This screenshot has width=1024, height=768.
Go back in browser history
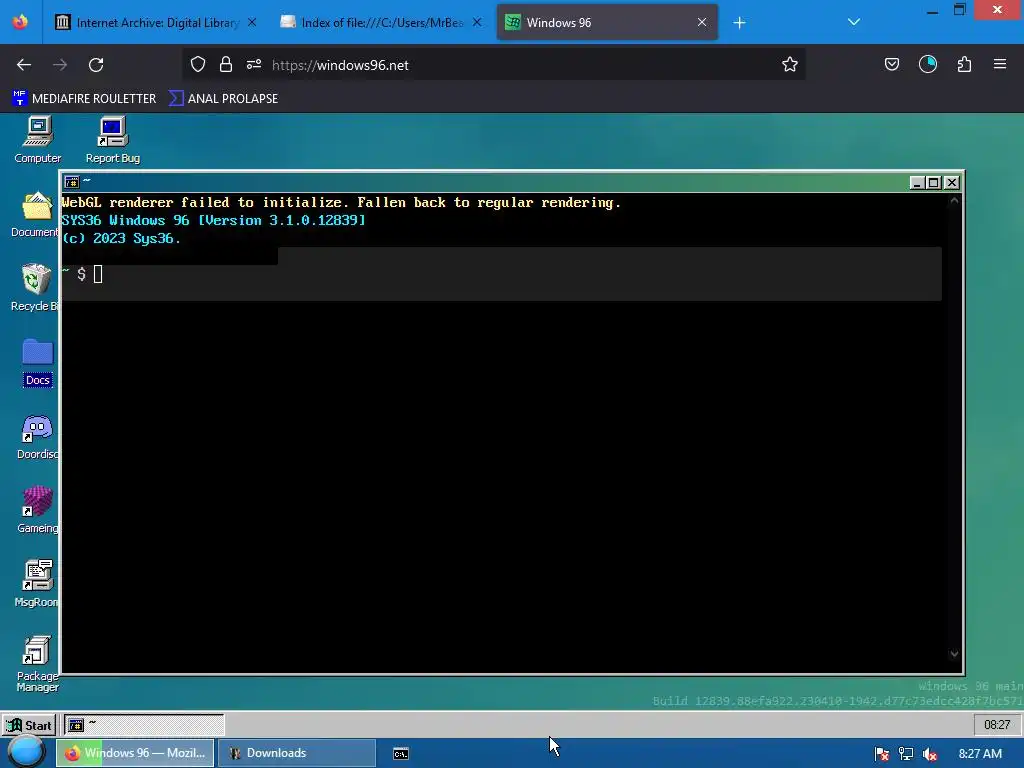point(24,65)
